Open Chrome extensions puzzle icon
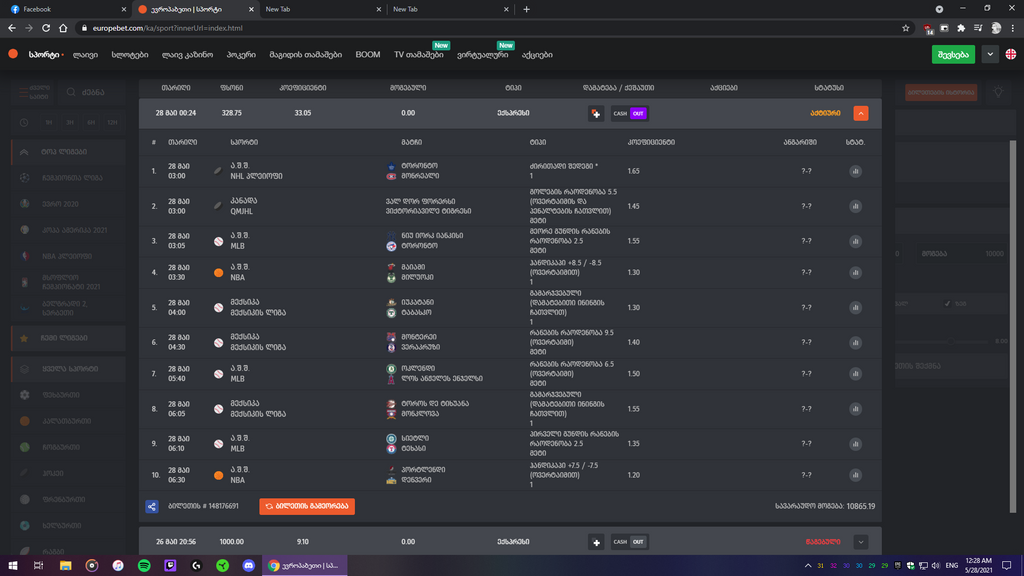Screen dimensions: 1024x576 point(961,28)
